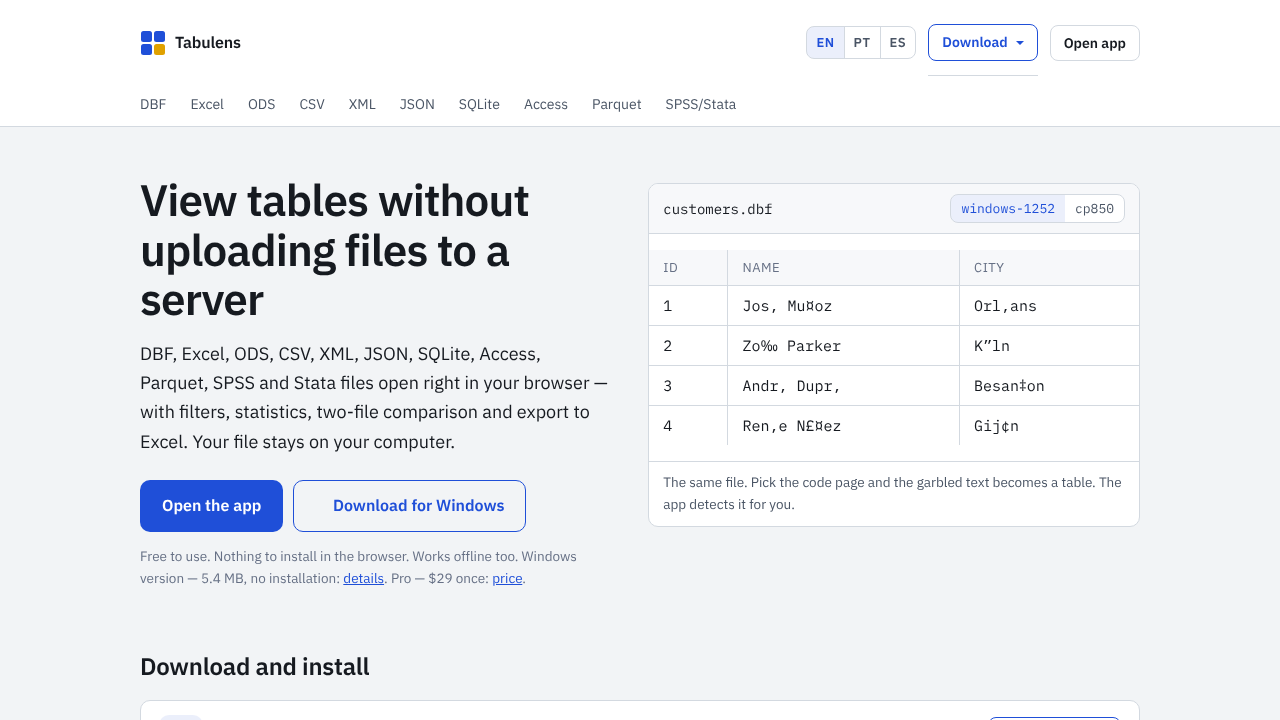Go to the Parquet format tab

click(x=617, y=104)
